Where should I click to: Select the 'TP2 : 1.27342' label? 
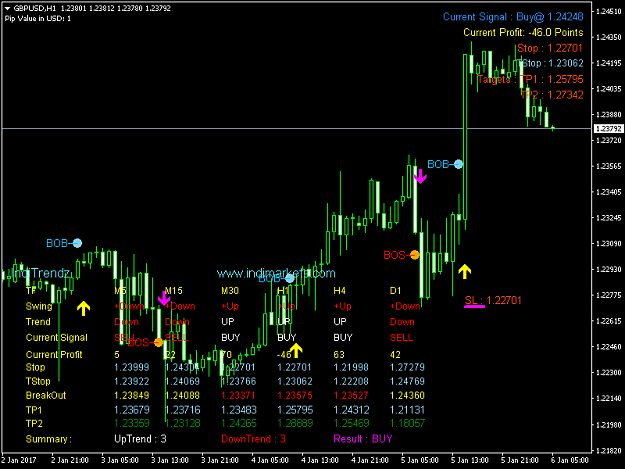[552, 95]
